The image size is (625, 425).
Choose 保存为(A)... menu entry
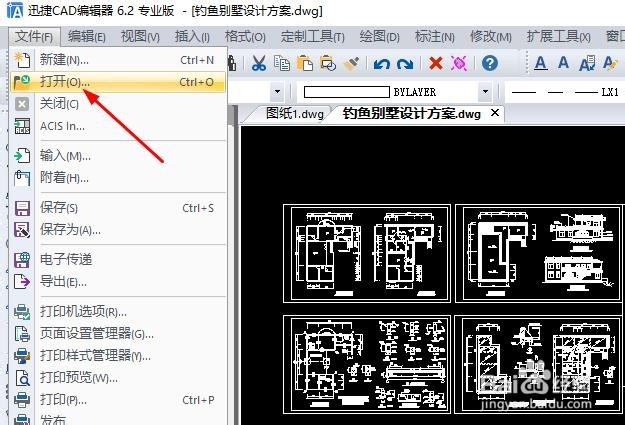(x=118, y=230)
